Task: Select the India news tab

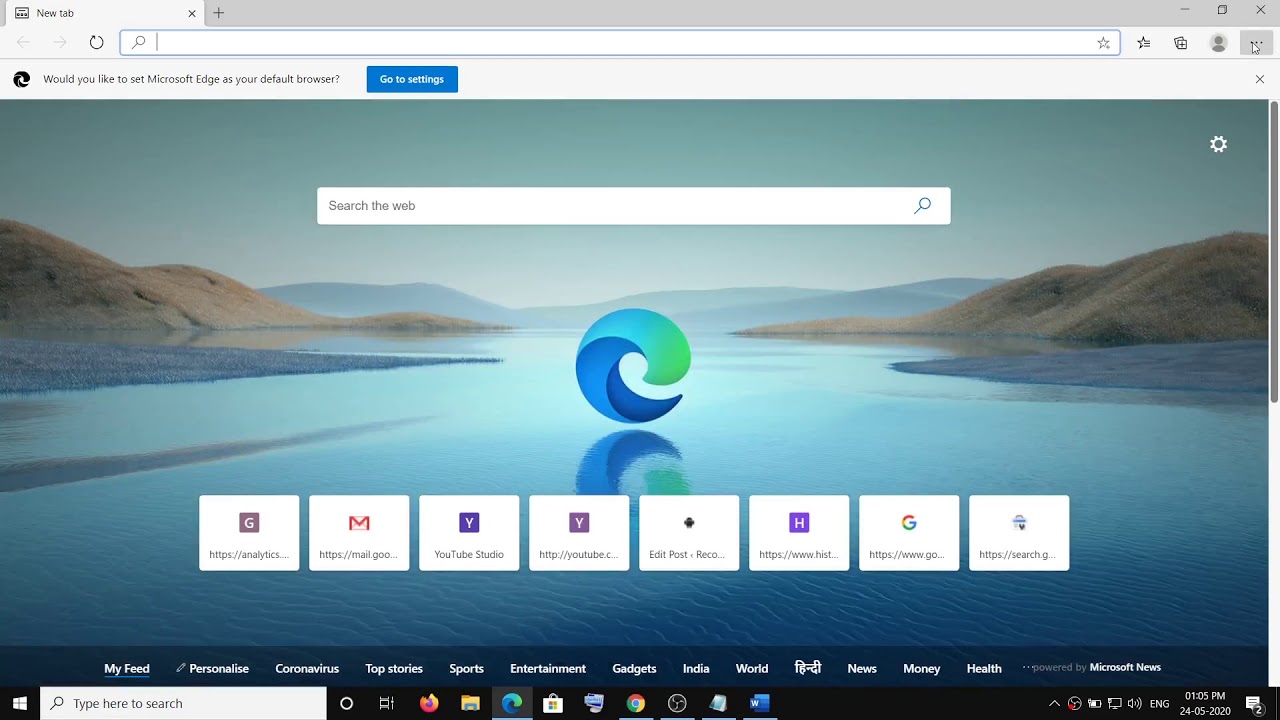Action: pyautogui.click(x=696, y=668)
